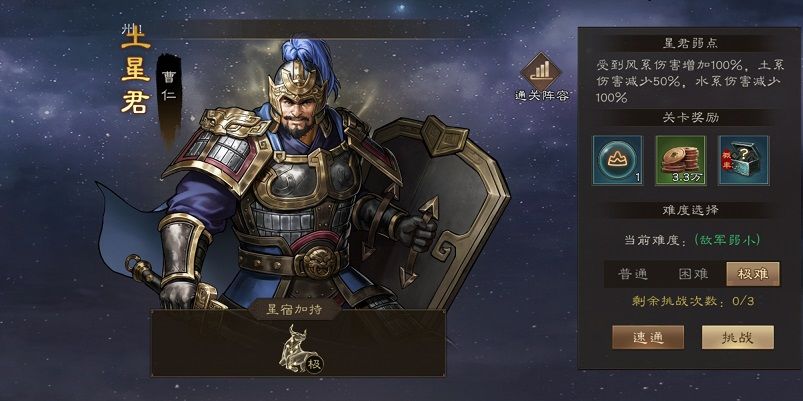Tap the 剩余挑战次数 0/3 counter

[x=693, y=301]
